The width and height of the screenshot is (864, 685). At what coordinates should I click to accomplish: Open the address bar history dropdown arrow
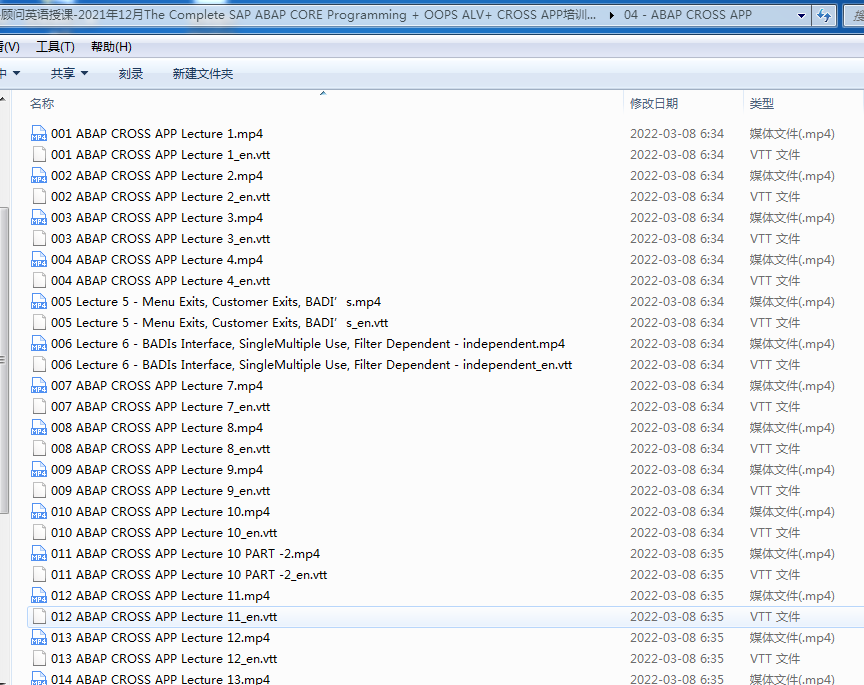click(x=802, y=15)
